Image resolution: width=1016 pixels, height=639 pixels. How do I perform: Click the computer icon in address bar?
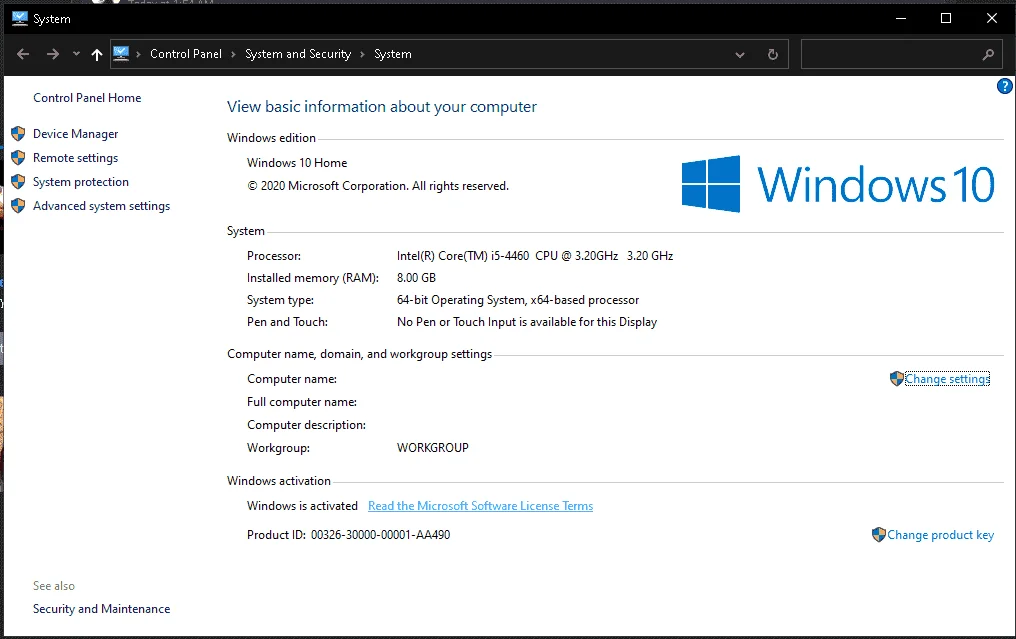(121, 54)
